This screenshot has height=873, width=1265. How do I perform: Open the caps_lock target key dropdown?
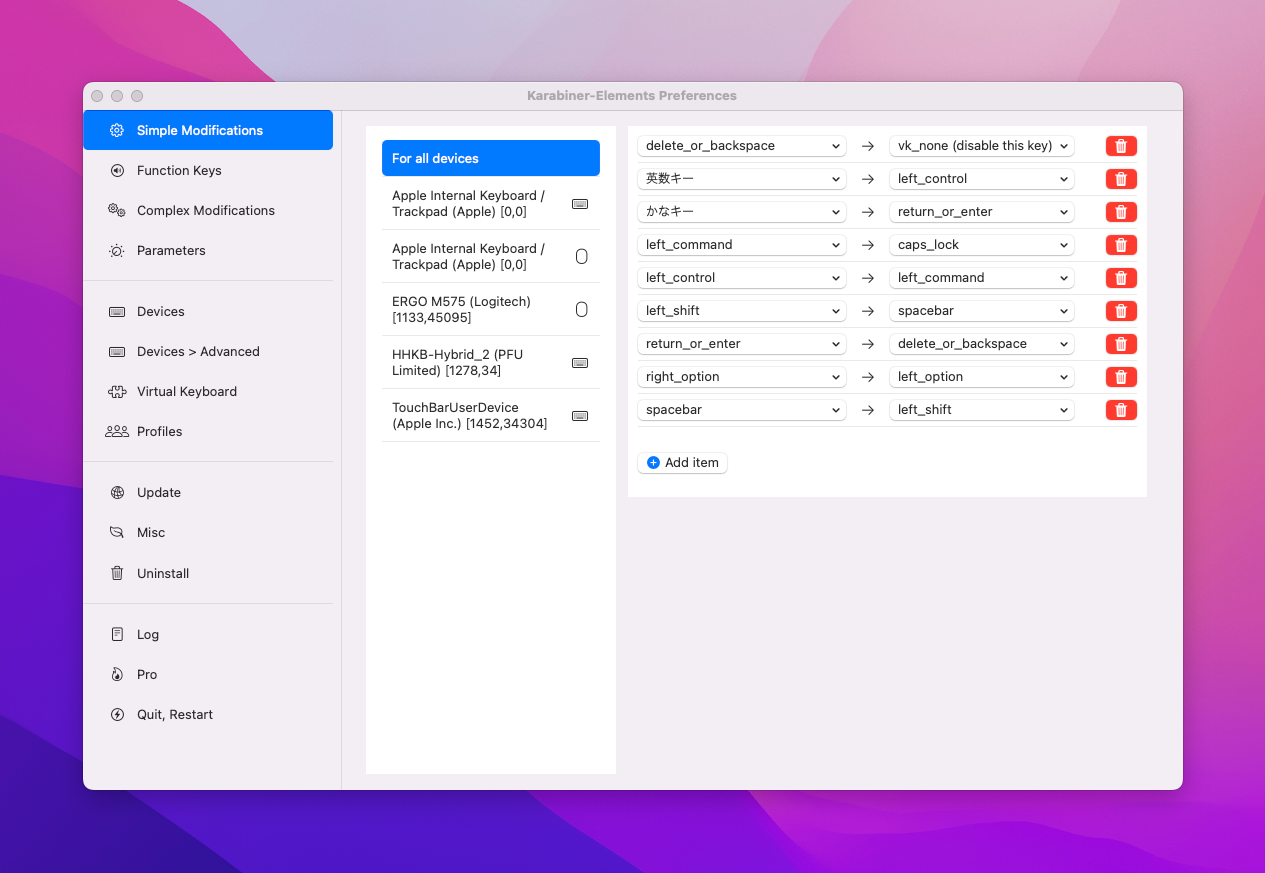982,245
